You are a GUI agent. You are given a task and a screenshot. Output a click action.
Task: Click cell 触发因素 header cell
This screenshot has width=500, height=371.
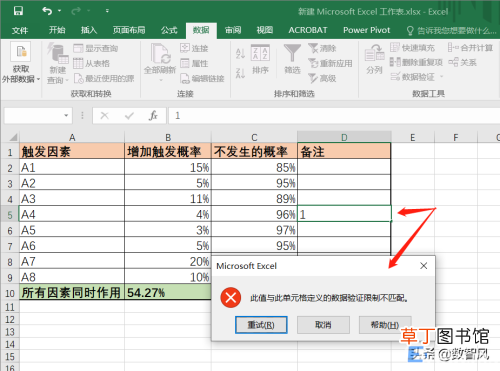tap(72, 151)
